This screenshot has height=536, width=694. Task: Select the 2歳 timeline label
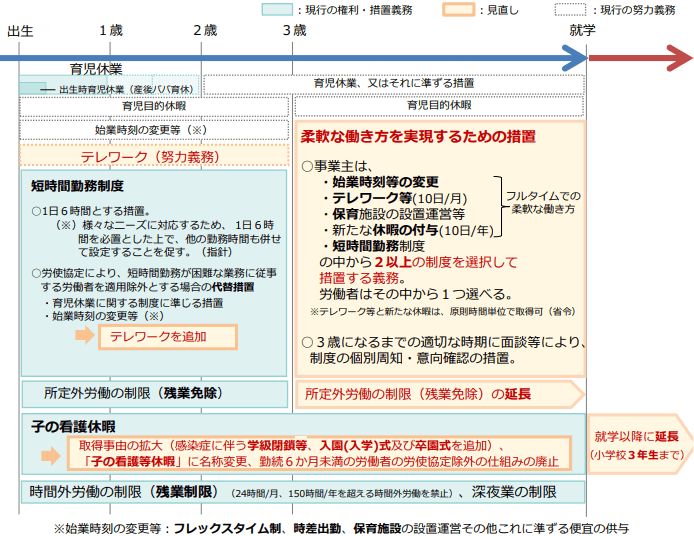pos(205,31)
